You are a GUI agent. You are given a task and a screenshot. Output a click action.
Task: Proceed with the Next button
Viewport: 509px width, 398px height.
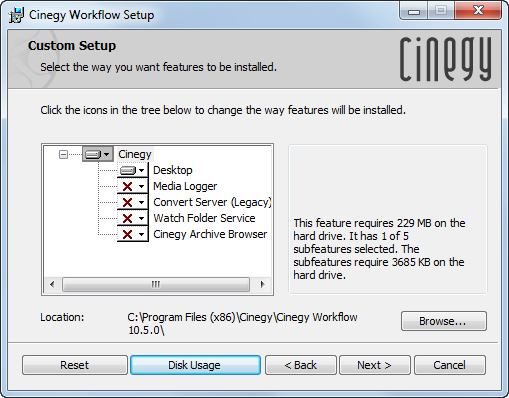(x=375, y=365)
